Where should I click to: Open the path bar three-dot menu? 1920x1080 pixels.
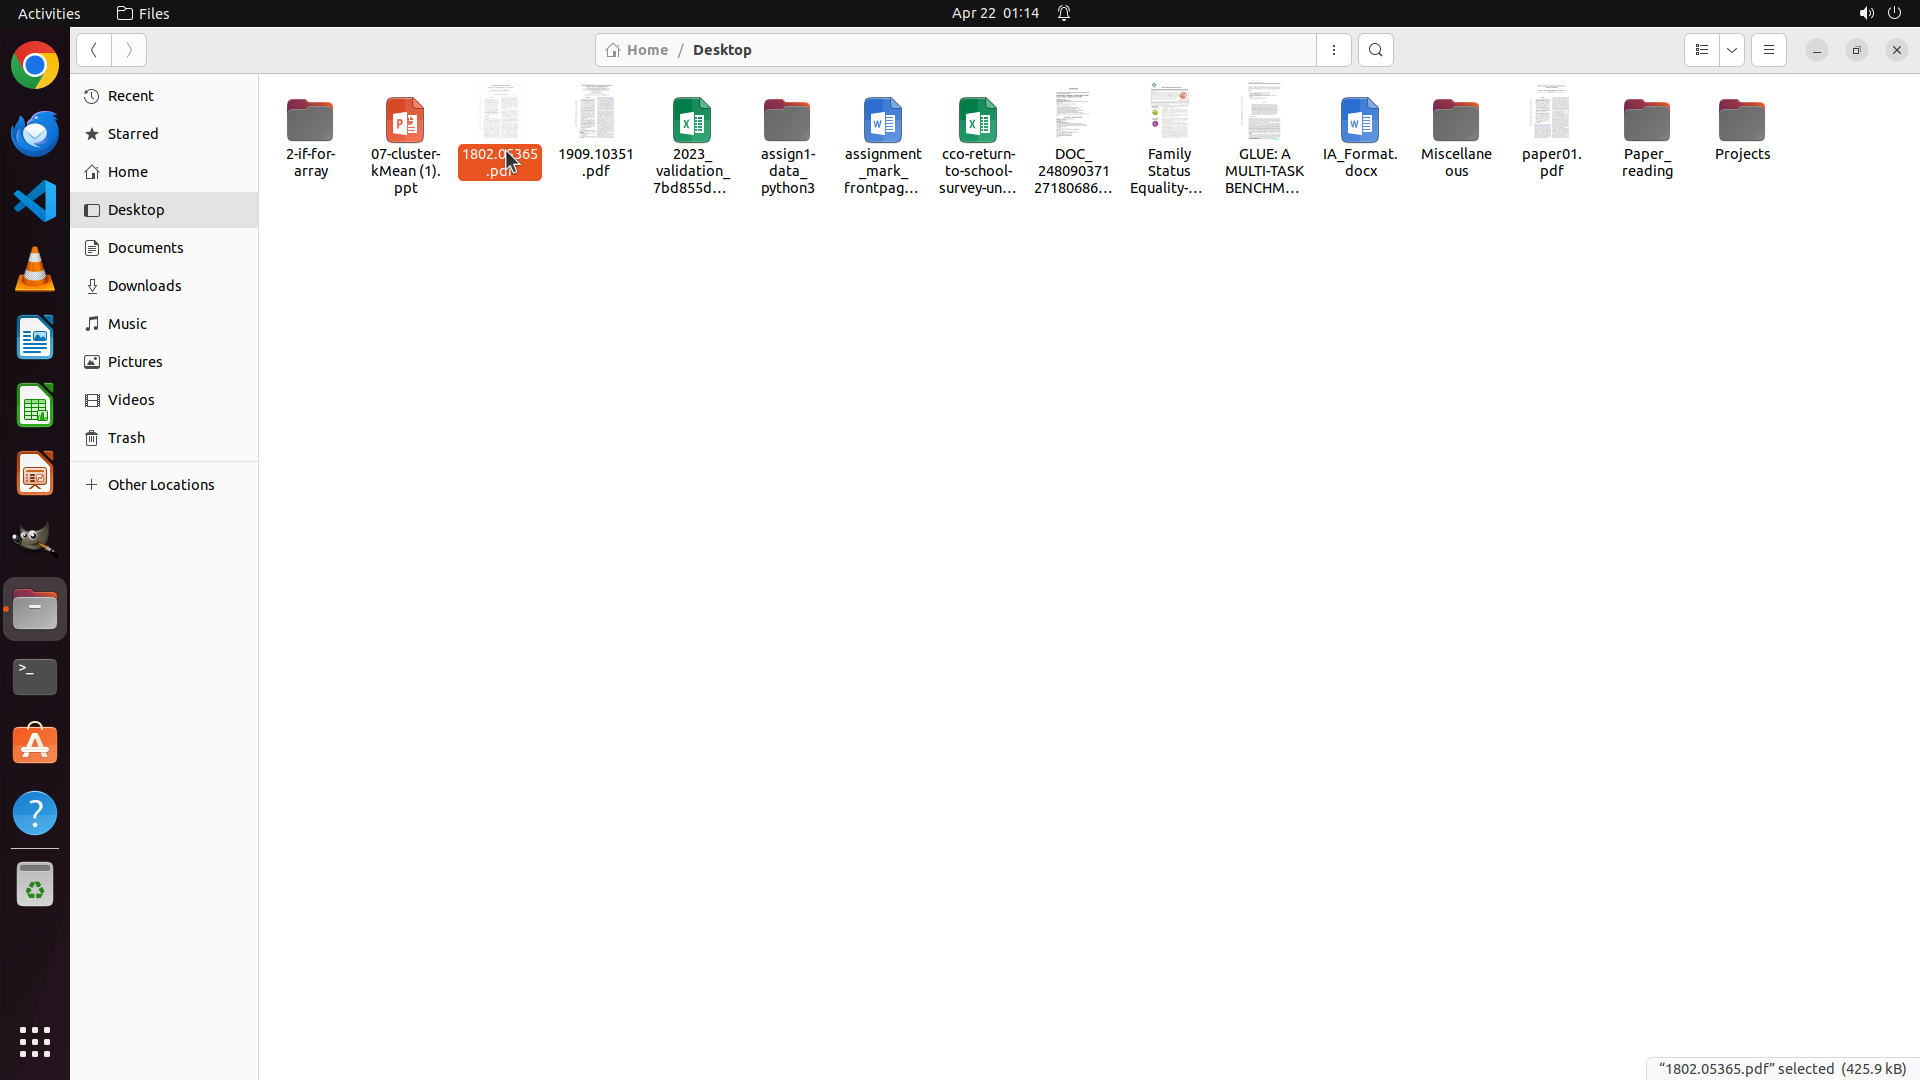1333,50
